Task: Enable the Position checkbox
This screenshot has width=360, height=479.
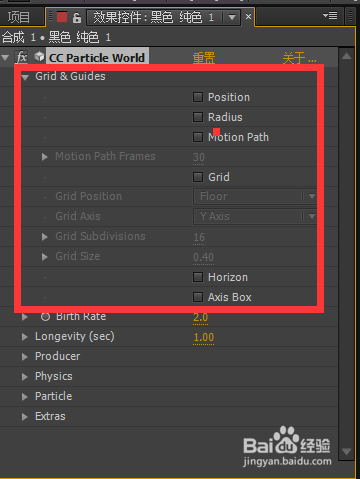Action: tap(198, 97)
